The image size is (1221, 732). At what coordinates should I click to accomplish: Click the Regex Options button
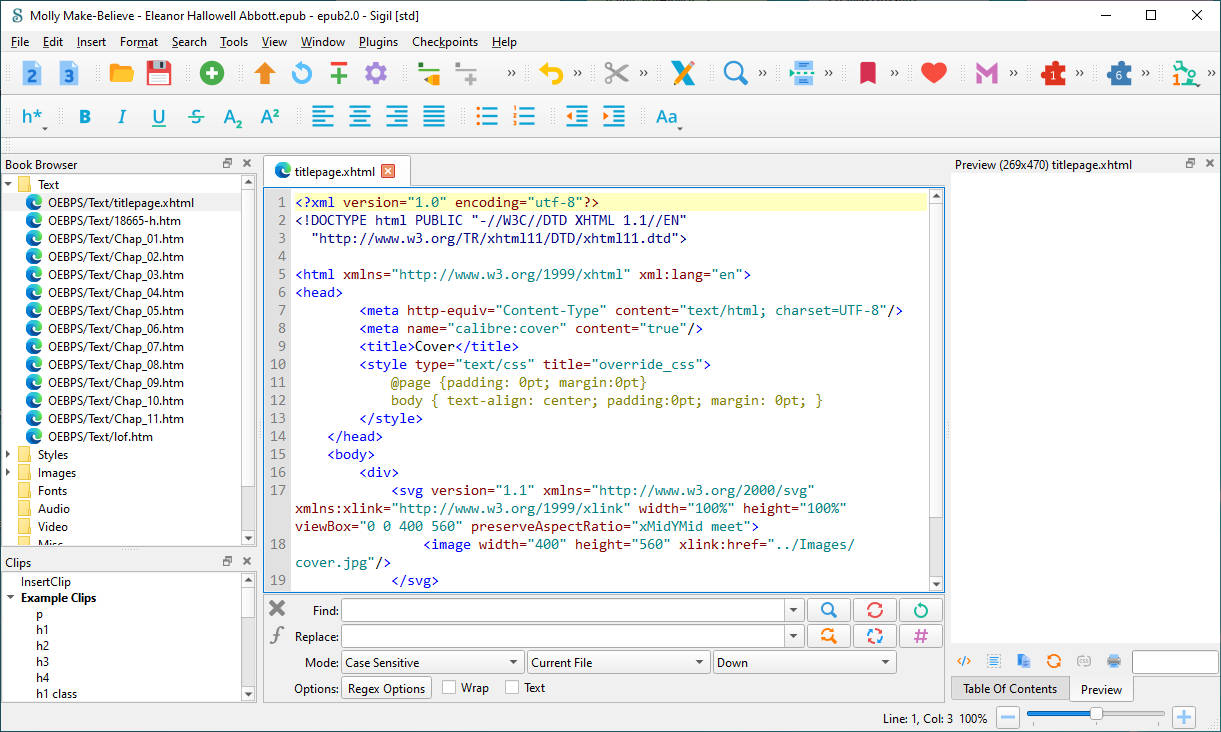388,688
